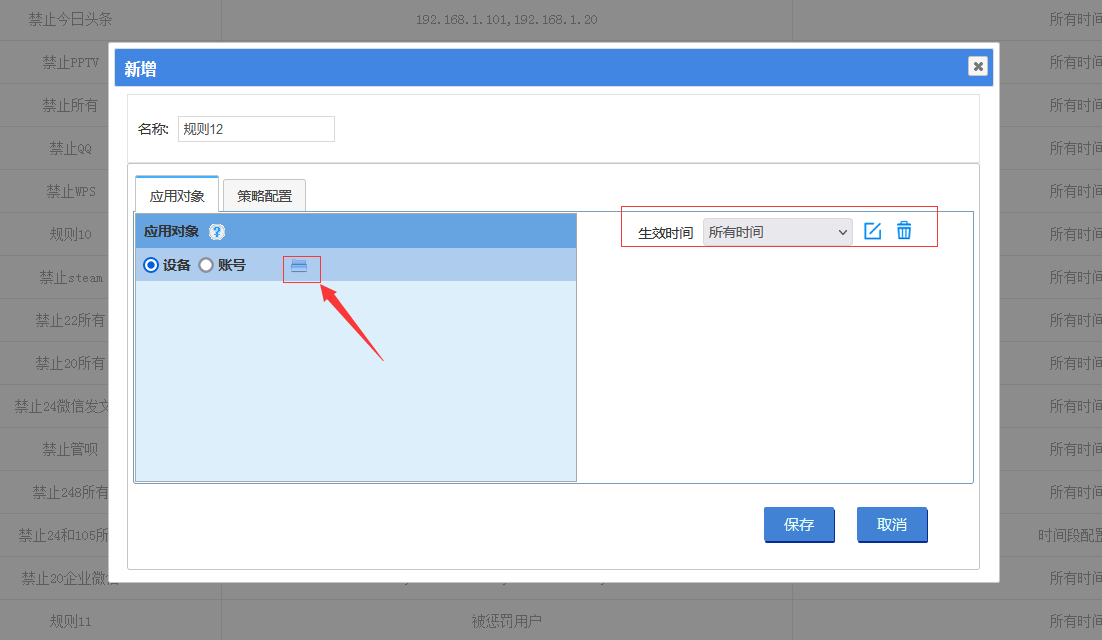Viewport: 1102px width, 640px height.
Task: Click the device list selector icon
Action: tap(299, 266)
